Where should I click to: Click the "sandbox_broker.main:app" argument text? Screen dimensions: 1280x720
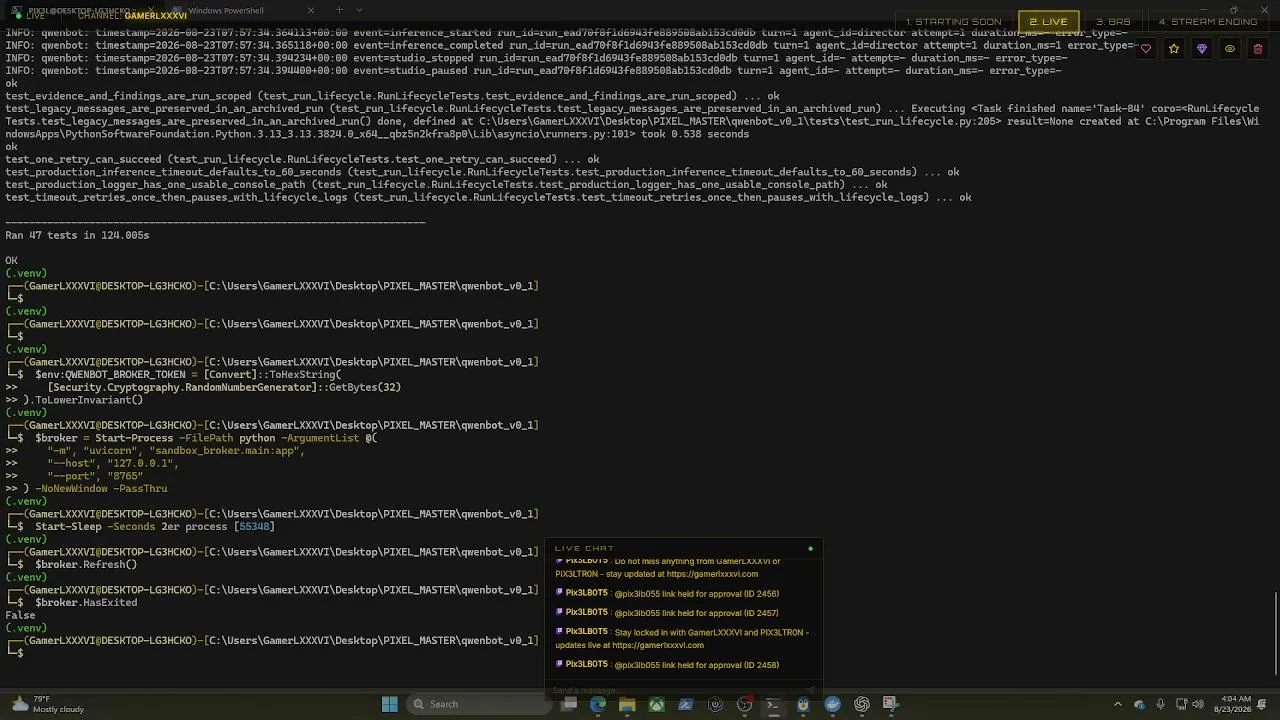coord(222,451)
